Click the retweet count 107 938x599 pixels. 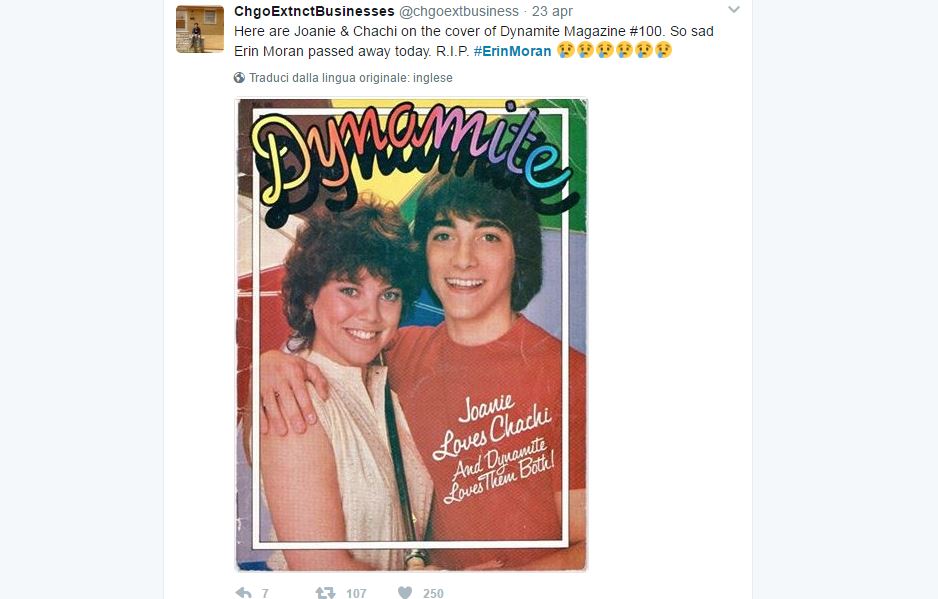[x=356, y=593]
